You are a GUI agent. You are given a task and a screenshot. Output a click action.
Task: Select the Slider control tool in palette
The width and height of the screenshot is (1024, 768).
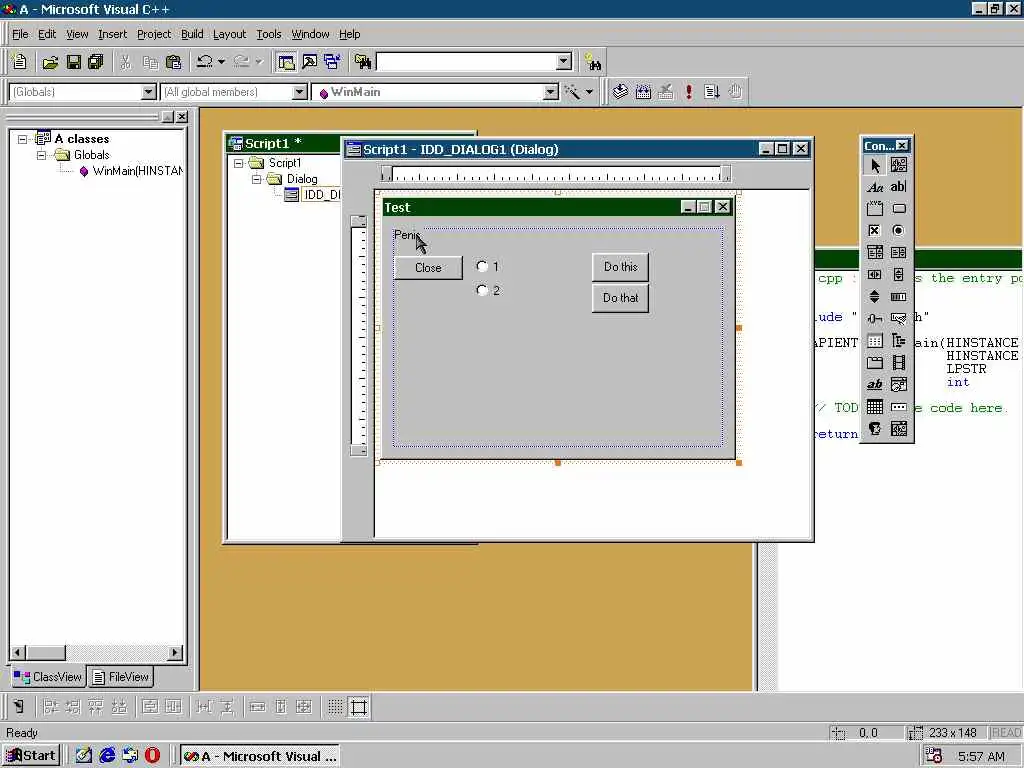(875, 319)
